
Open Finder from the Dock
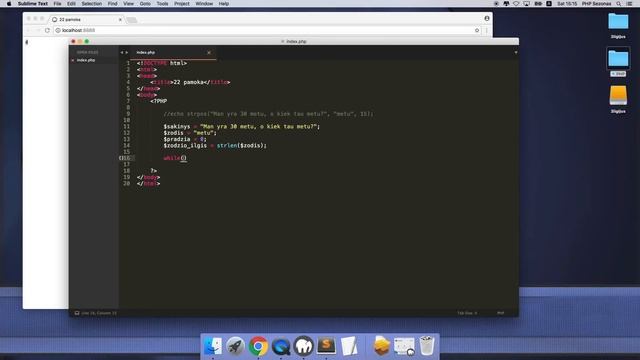pyautogui.click(x=213, y=346)
